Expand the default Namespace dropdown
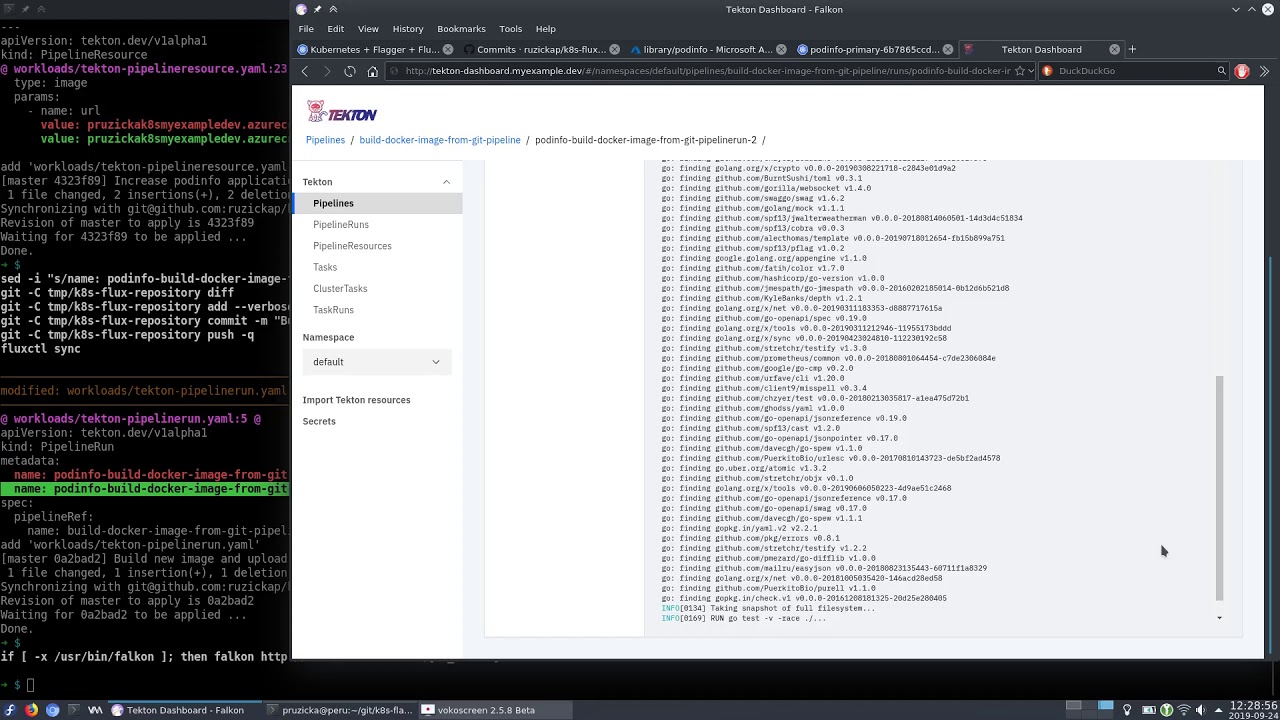This screenshot has width=1280, height=720. 377,362
